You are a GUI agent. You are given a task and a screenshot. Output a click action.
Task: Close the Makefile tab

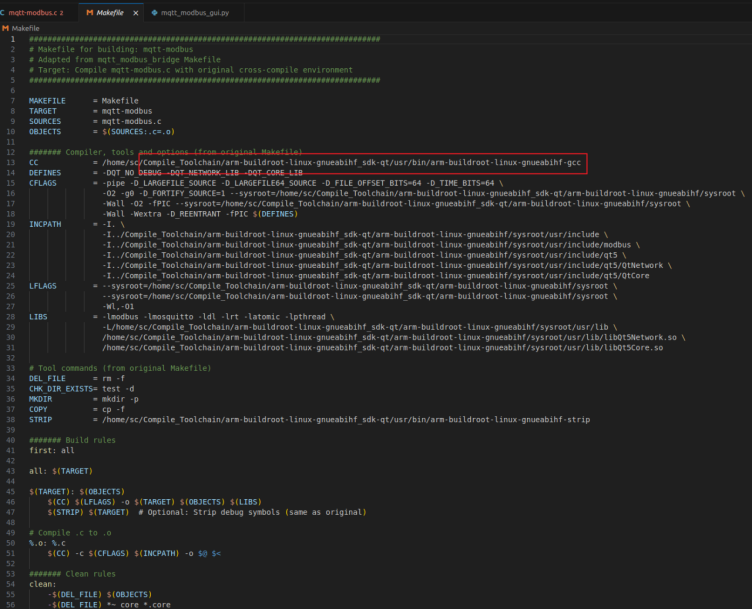click(135, 12)
